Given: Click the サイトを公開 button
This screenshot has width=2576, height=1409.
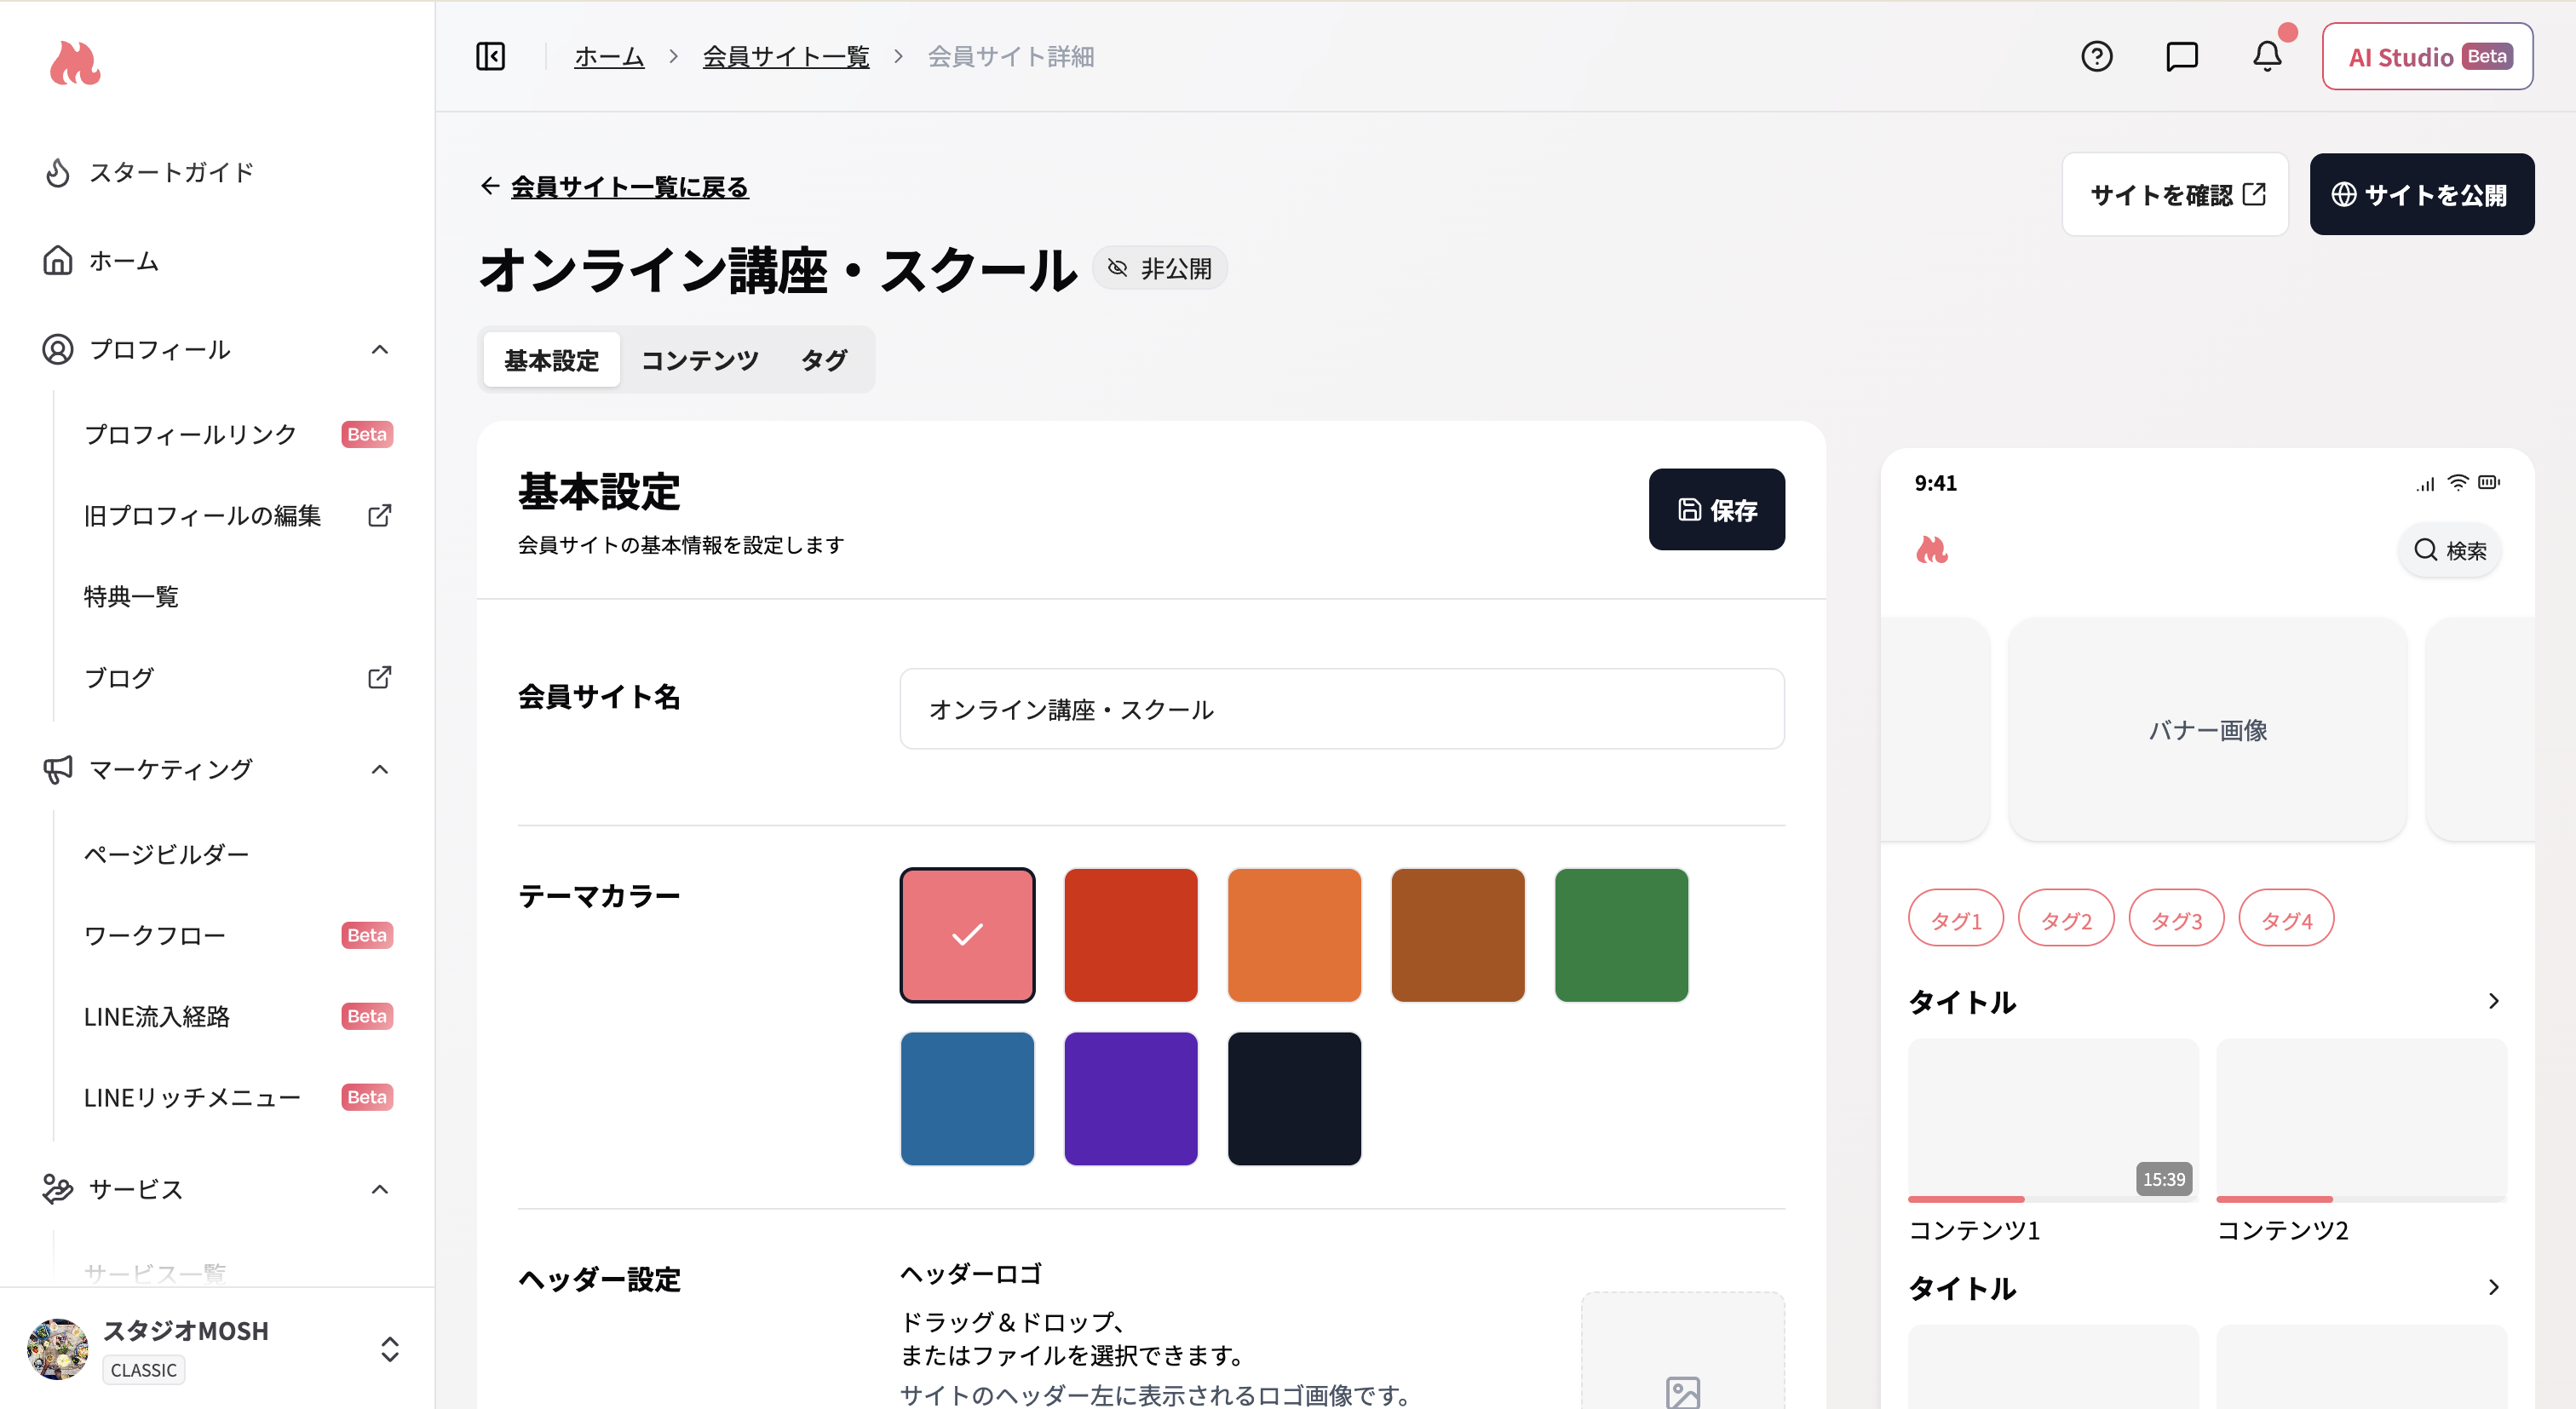Looking at the screenshot, I should point(2421,194).
